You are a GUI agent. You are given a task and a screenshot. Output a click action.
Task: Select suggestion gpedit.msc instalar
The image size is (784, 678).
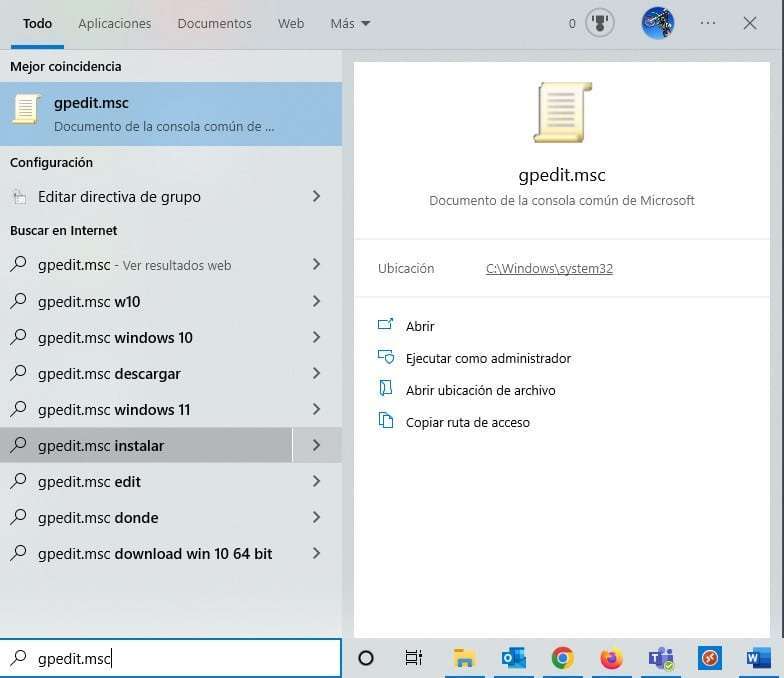tap(146, 445)
